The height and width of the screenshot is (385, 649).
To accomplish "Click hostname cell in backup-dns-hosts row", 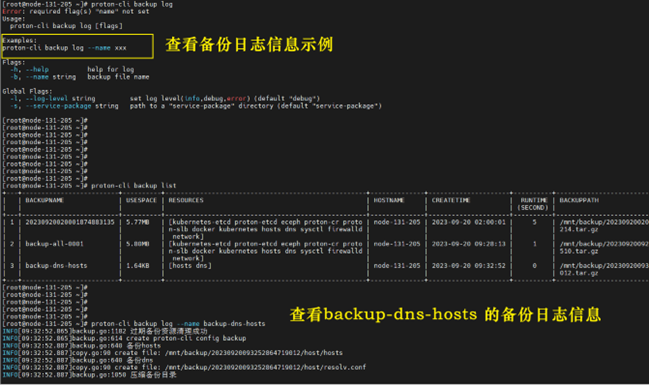I will [397, 266].
